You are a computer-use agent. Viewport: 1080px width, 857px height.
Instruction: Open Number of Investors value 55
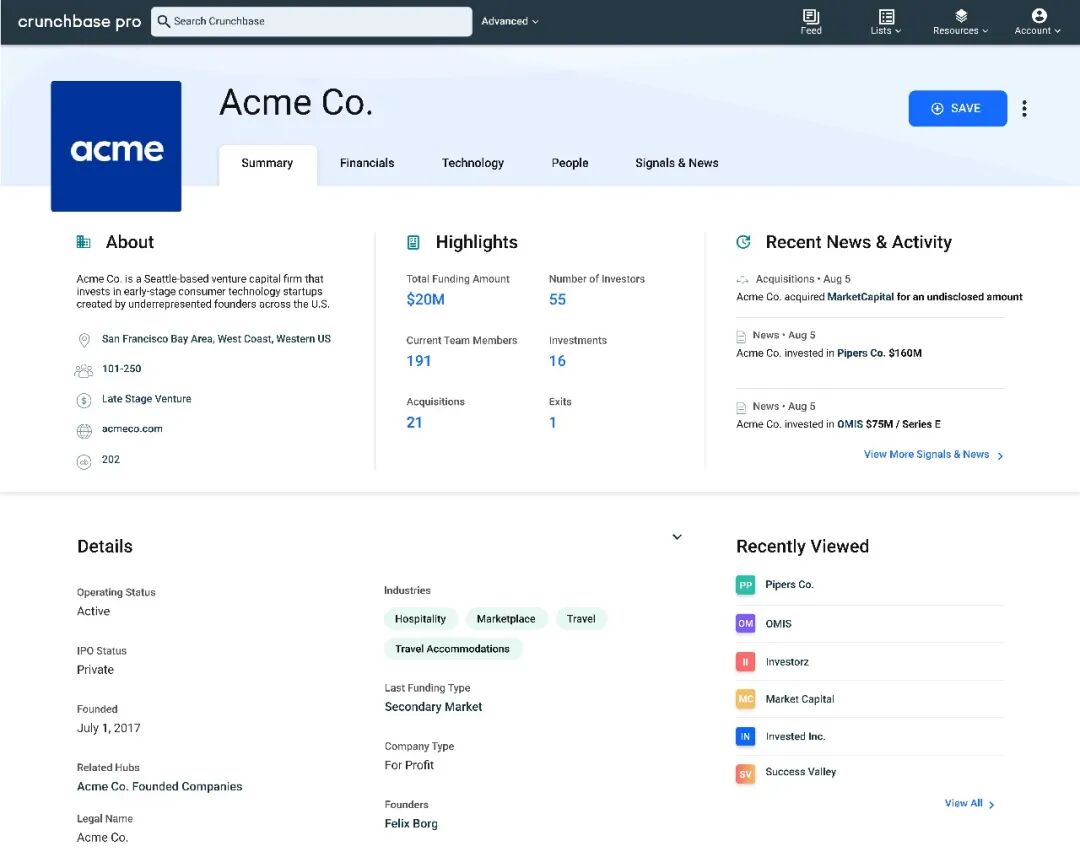[x=557, y=299]
